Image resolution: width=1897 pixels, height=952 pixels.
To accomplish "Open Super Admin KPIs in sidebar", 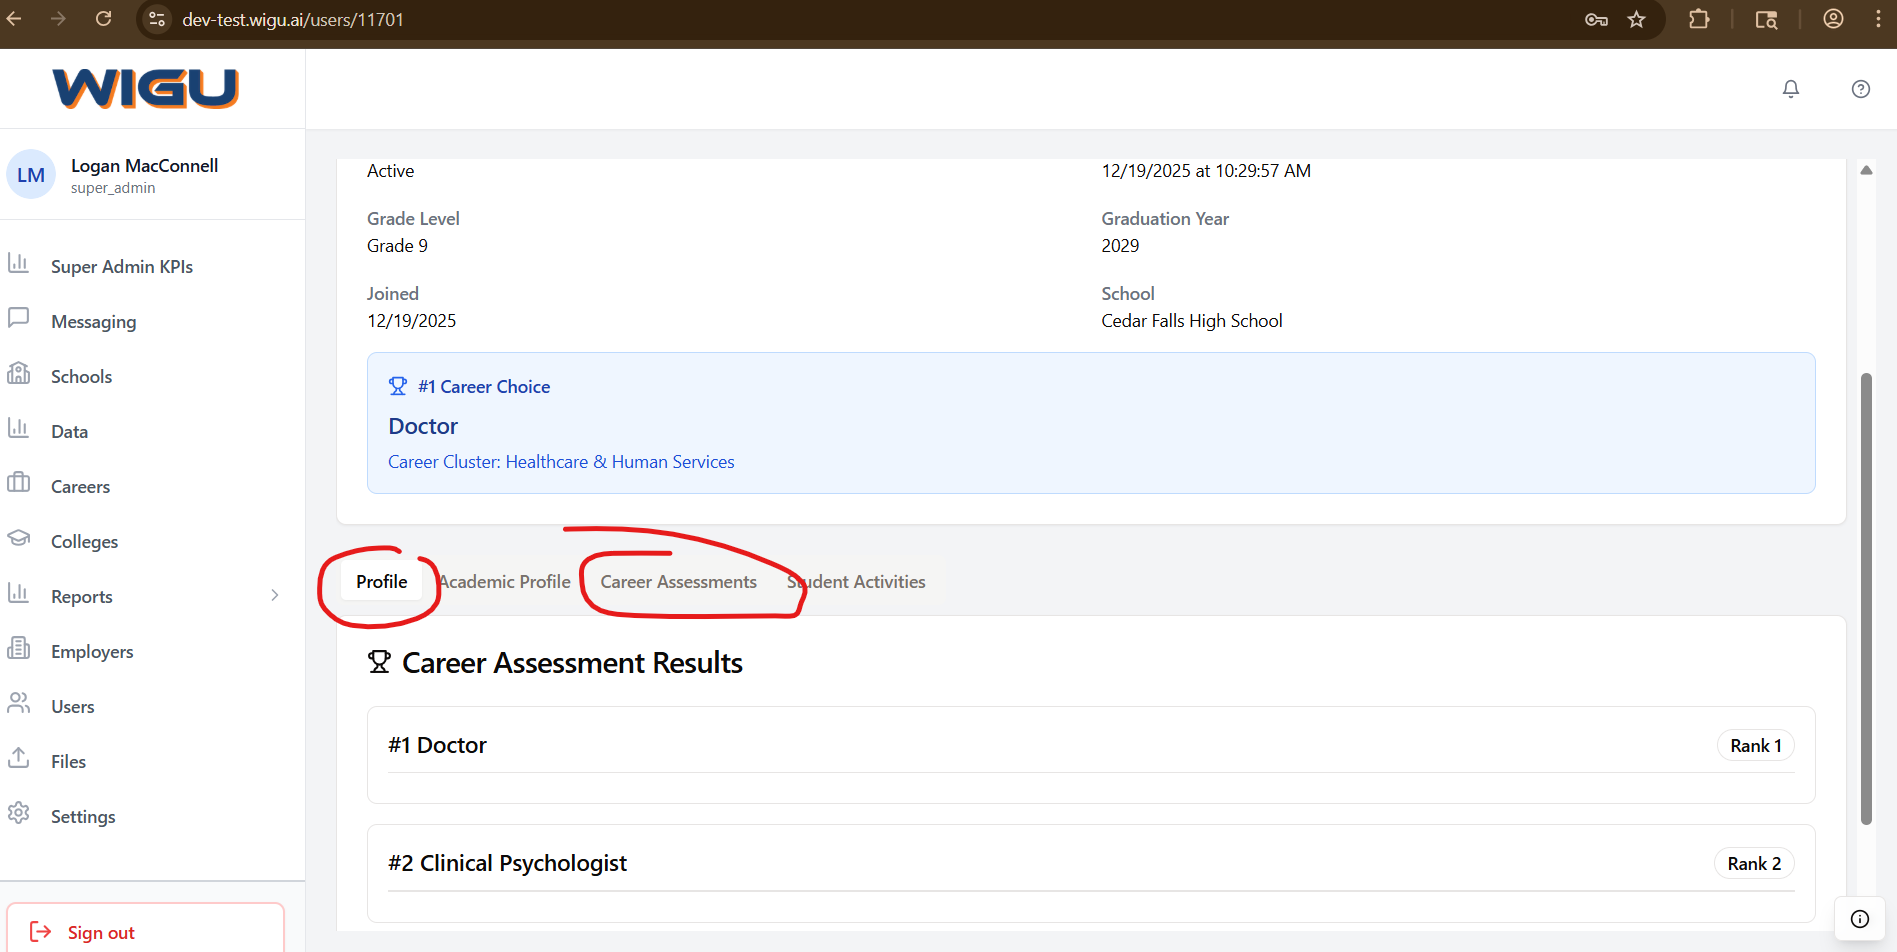I will click(121, 267).
